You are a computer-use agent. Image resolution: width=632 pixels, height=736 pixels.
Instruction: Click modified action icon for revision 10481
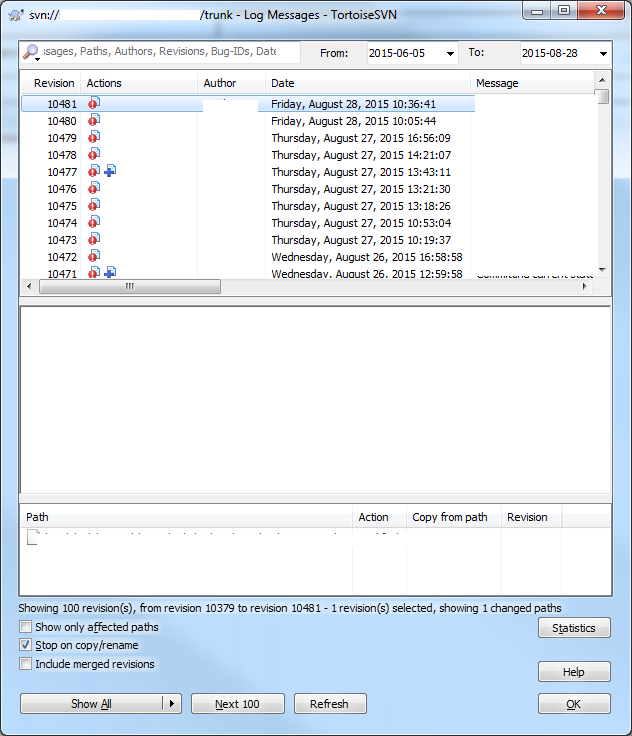(x=94, y=103)
